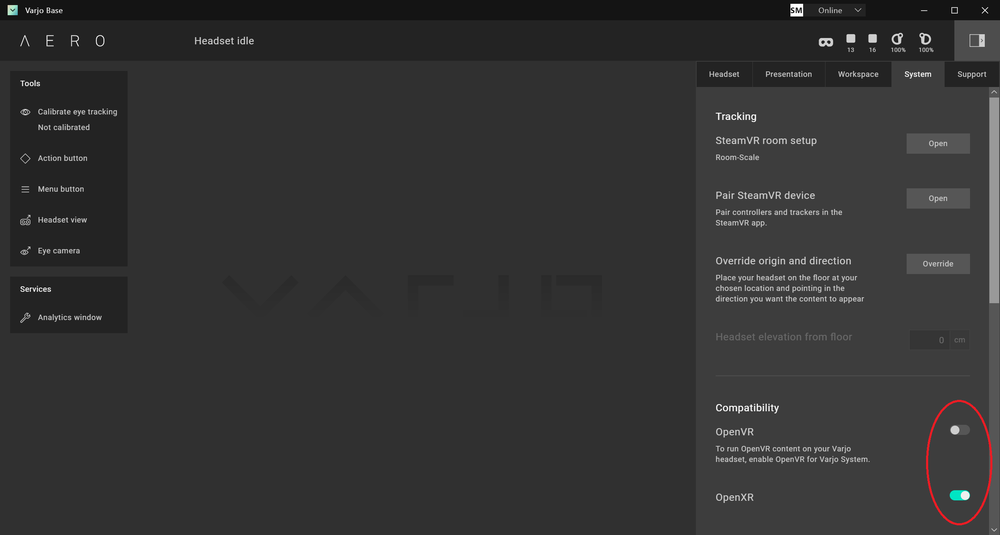This screenshot has width=1000, height=535.
Task: Click the wrench Analytics icon
Action: click(x=26, y=318)
